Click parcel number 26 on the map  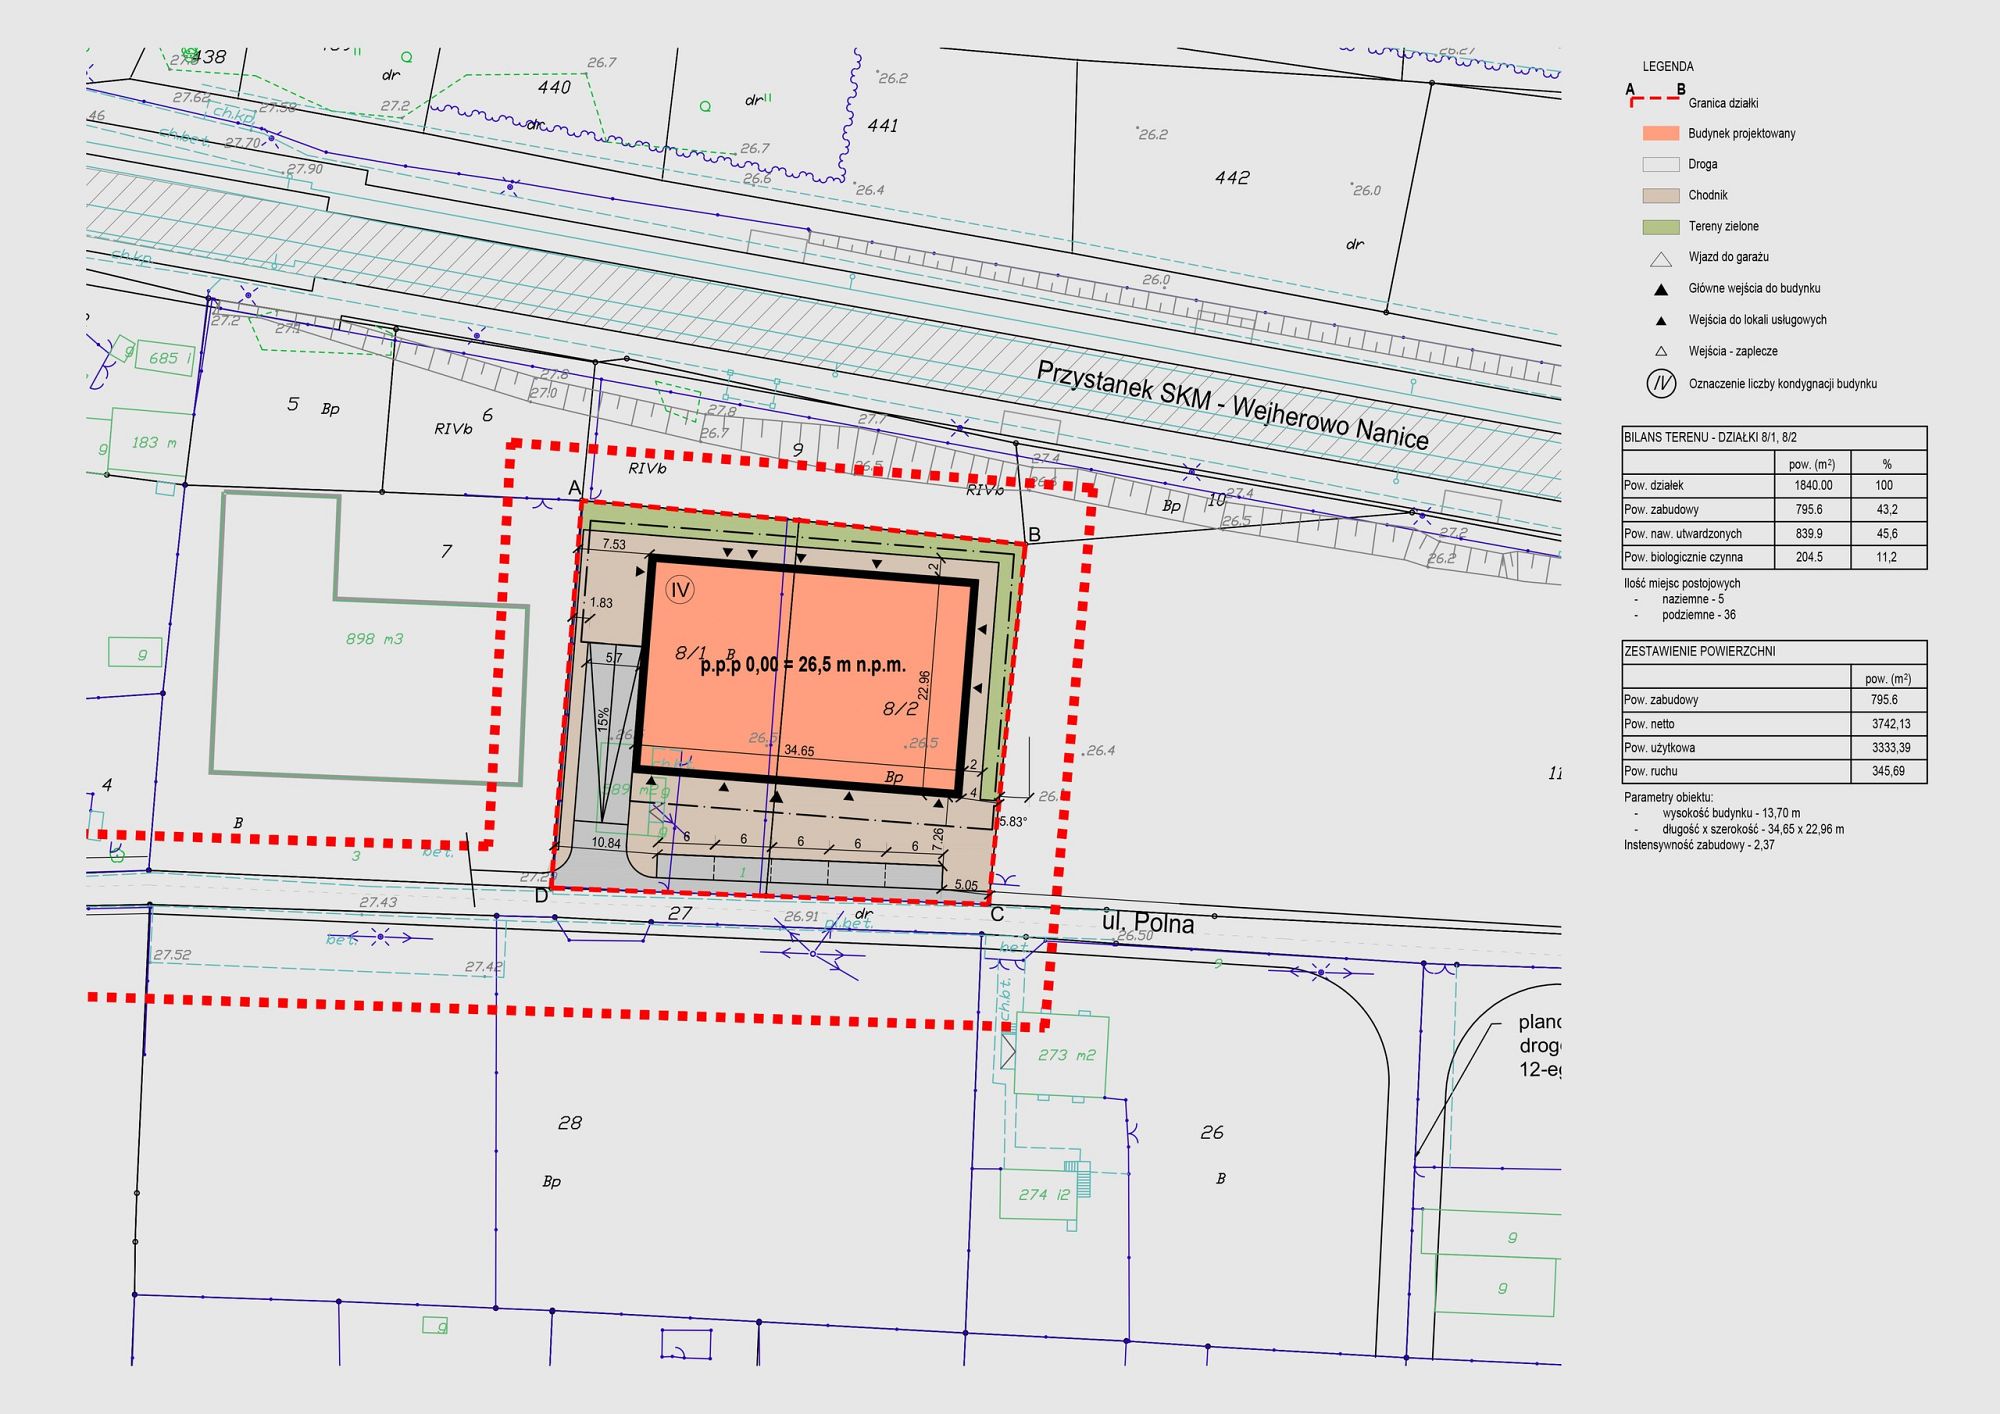pyautogui.click(x=1211, y=1133)
